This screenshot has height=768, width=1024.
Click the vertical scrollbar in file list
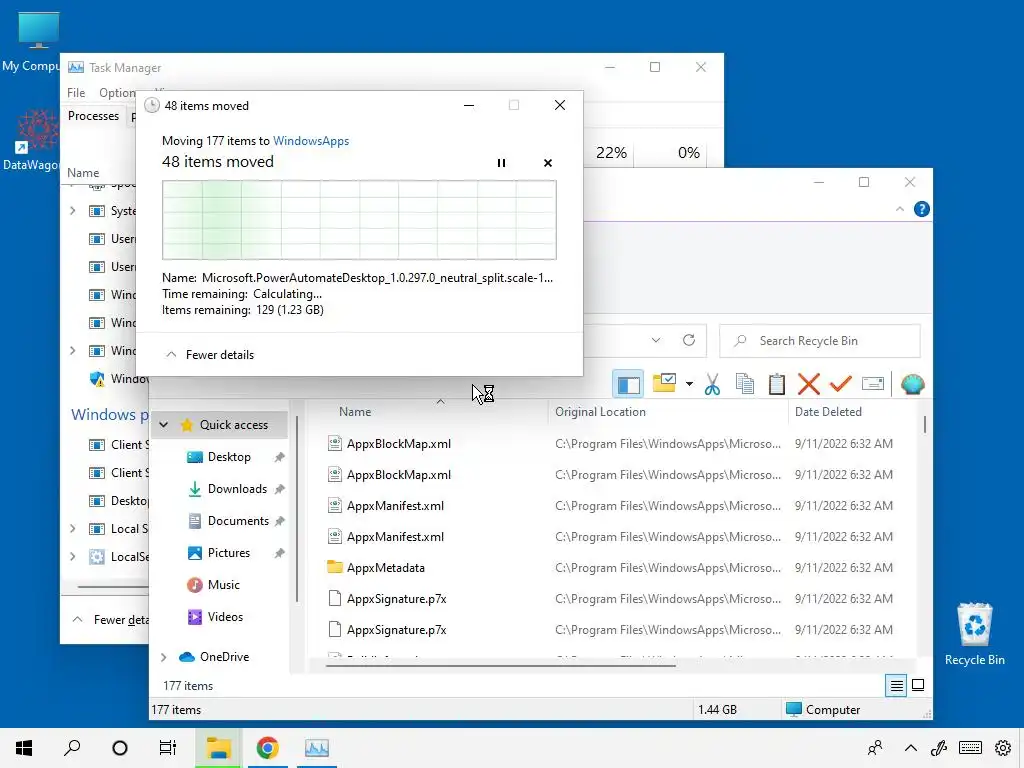coord(925,424)
